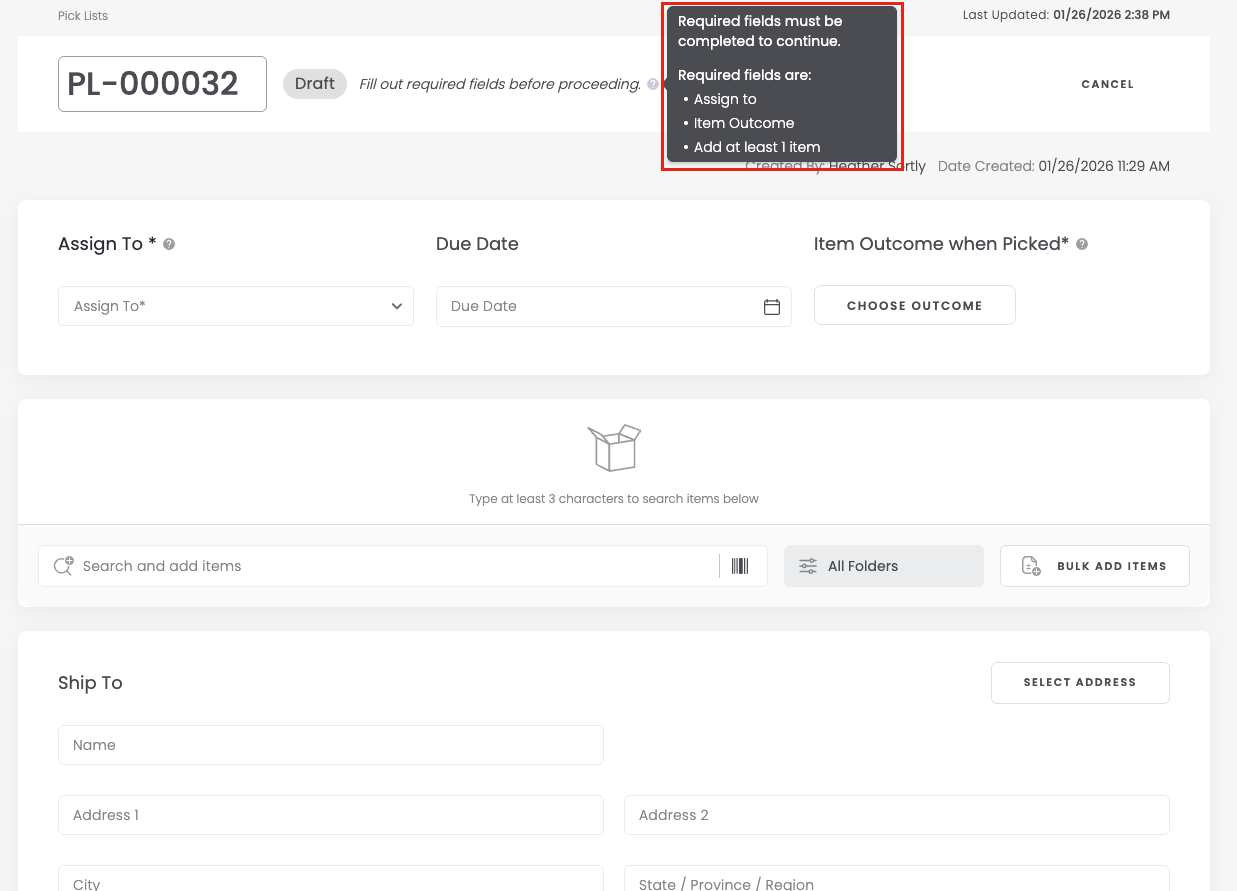Click help icon next to Assign To

click(169, 244)
